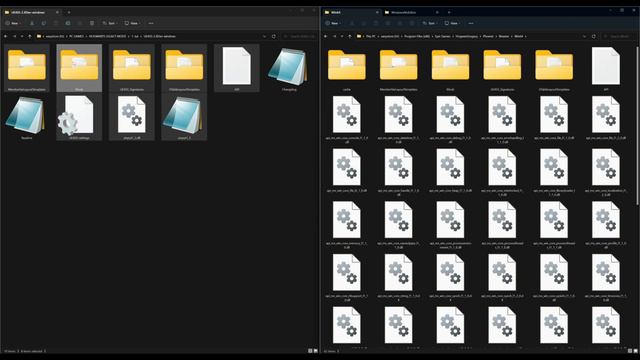Screen dimensions: 640x360
Task: Select the api-ms-win-core-heap dll file
Action: pyautogui.click(x=450, y=172)
